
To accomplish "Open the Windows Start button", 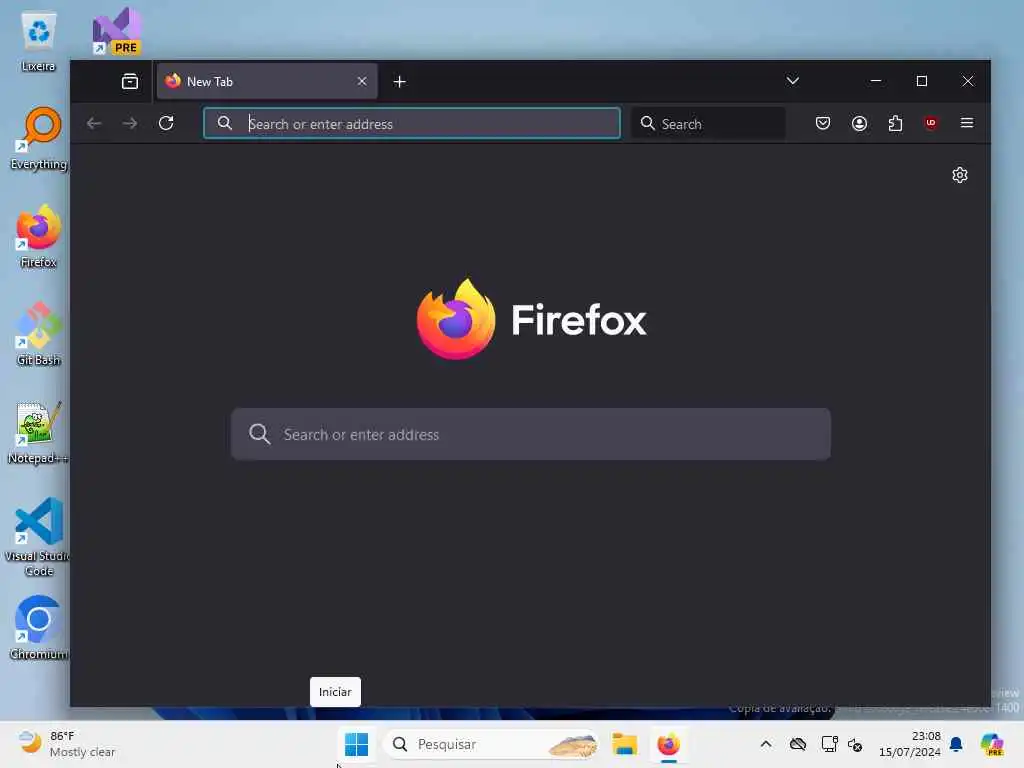I will pos(357,744).
